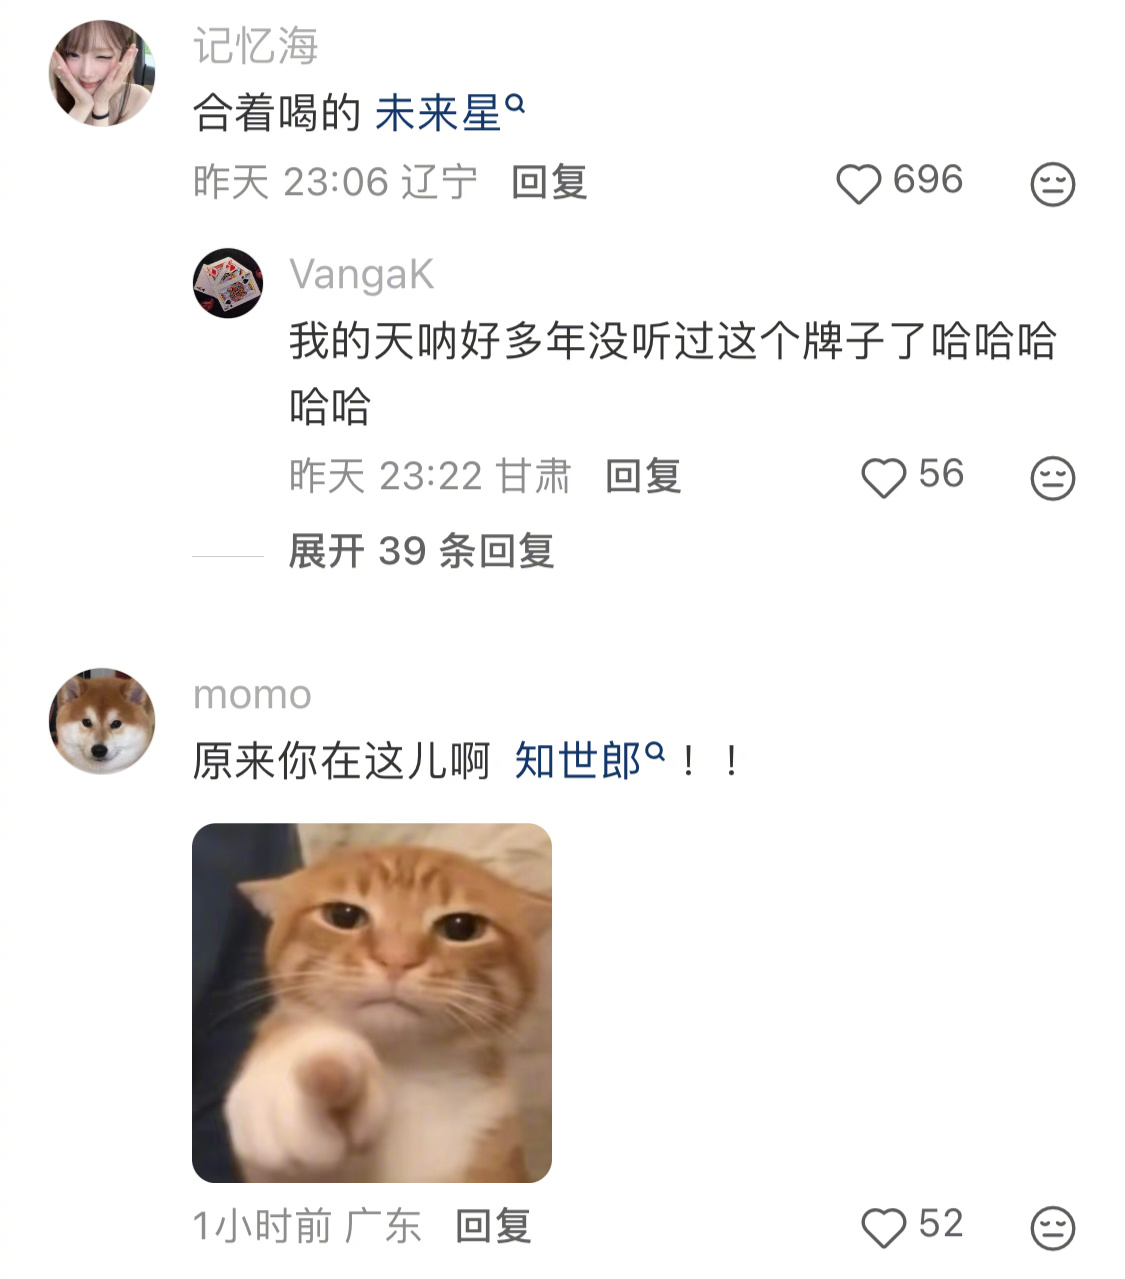The width and height of the screenshot is (1125, 1279).
Task: Like VangaK's reply with heart icon
Action: pyautogui.click(x=884, y=477)
